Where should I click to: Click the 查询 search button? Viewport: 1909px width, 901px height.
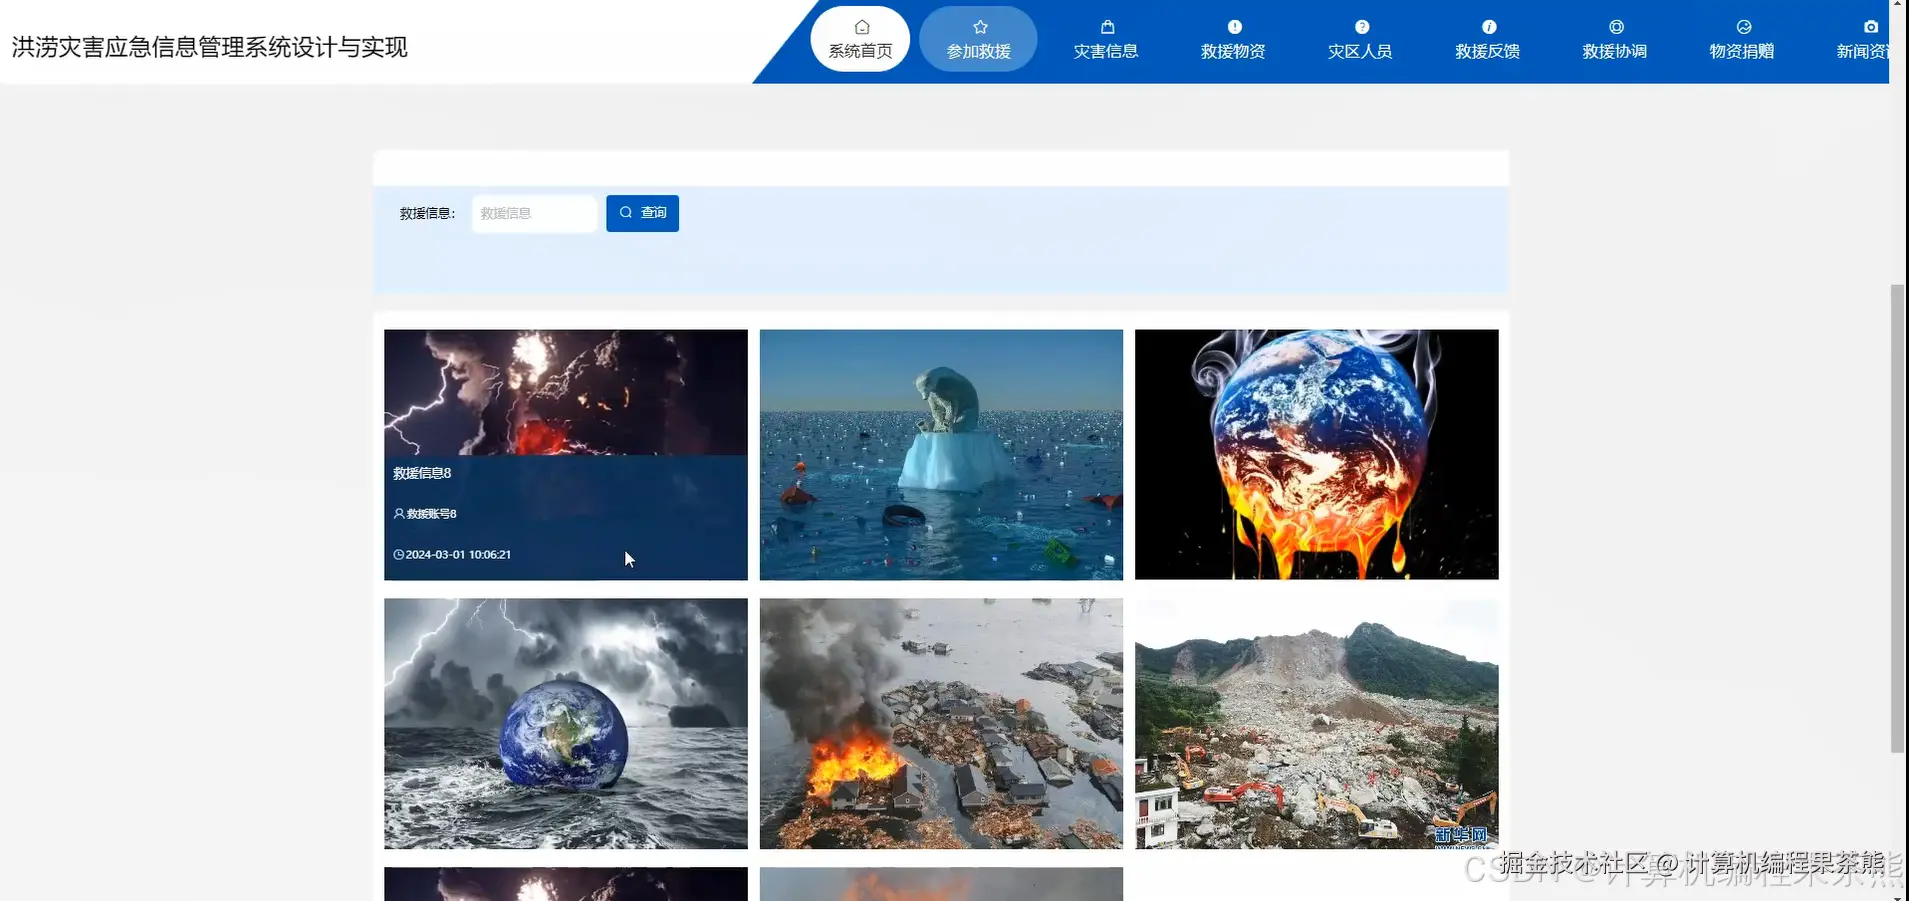pyautogui.click(x=642, y=213)
